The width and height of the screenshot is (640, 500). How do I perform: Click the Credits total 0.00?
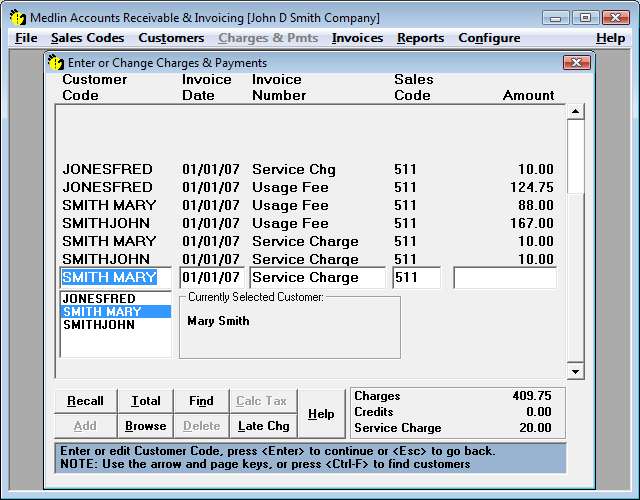coord(539,411)
